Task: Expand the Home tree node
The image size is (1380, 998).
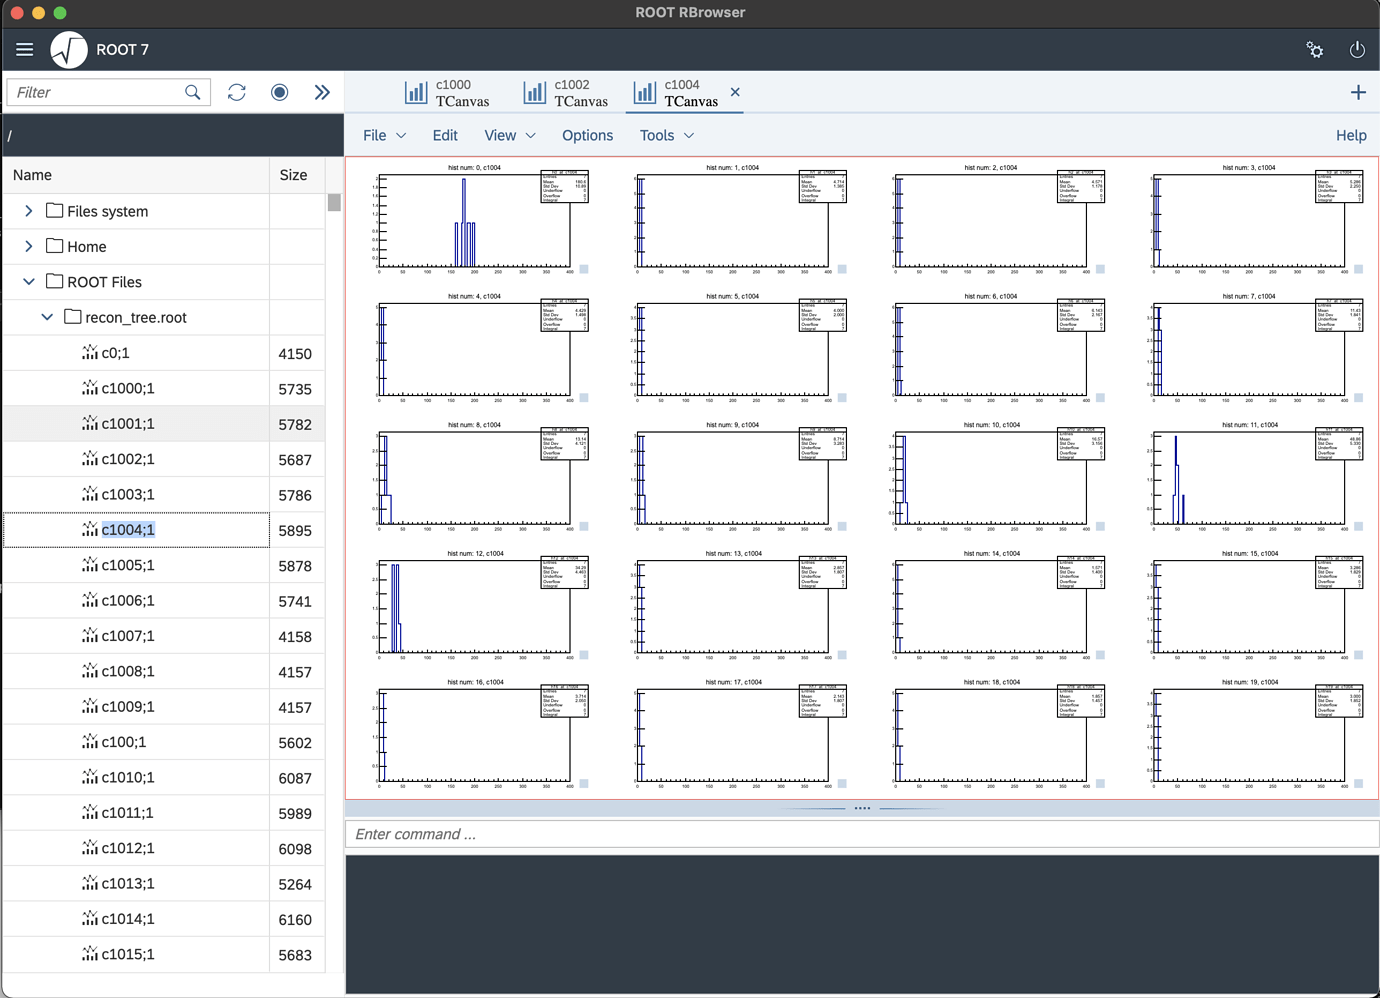Action: click(x=28, y=246)
